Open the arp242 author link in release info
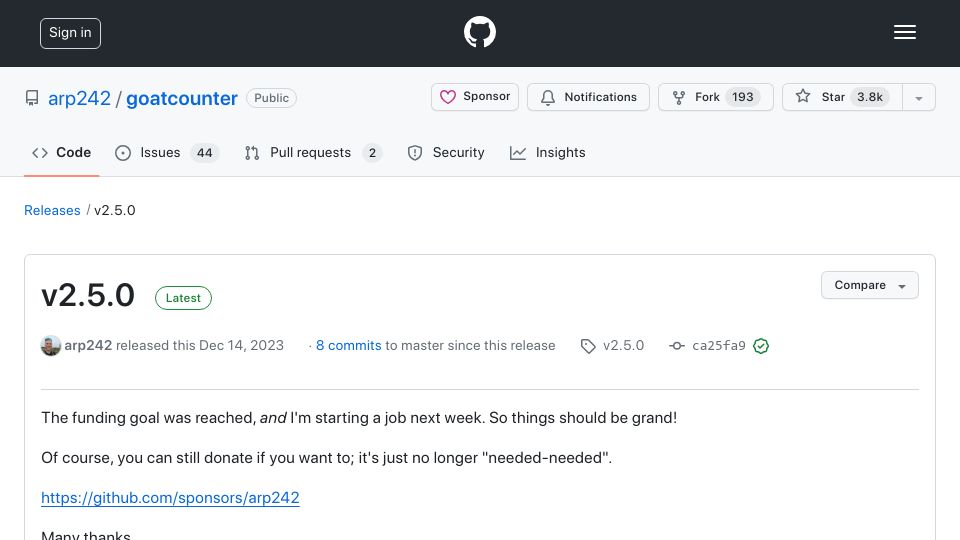The image size is (960, 540). pyautogui.click(x=88, y=345)
